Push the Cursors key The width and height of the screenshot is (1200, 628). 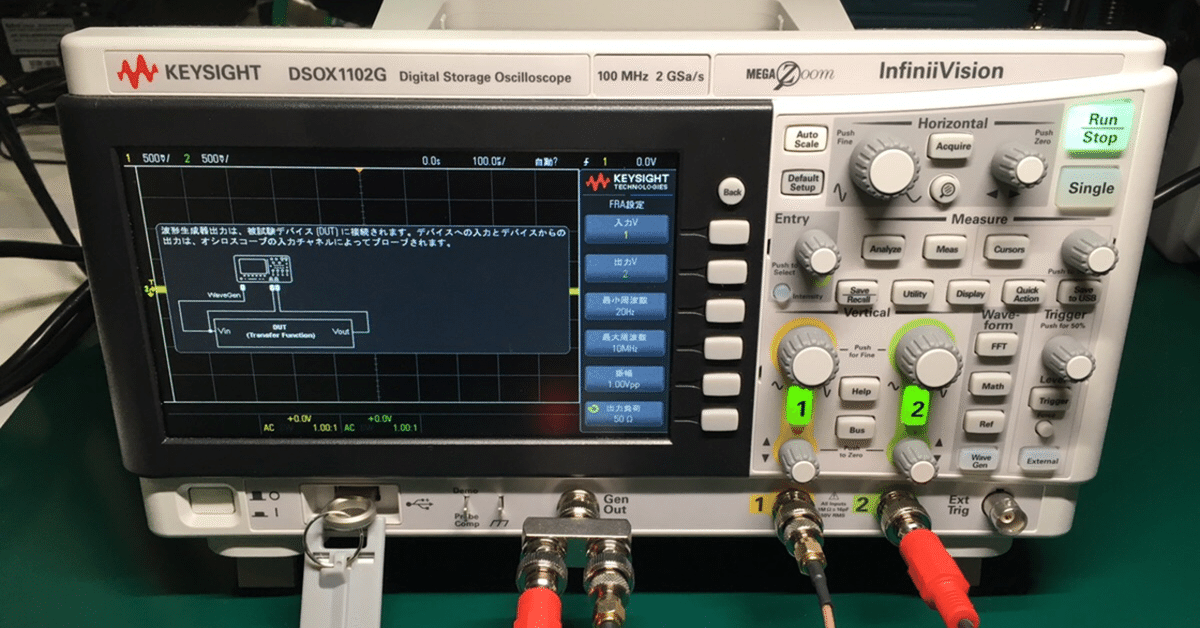[1005, 247]
